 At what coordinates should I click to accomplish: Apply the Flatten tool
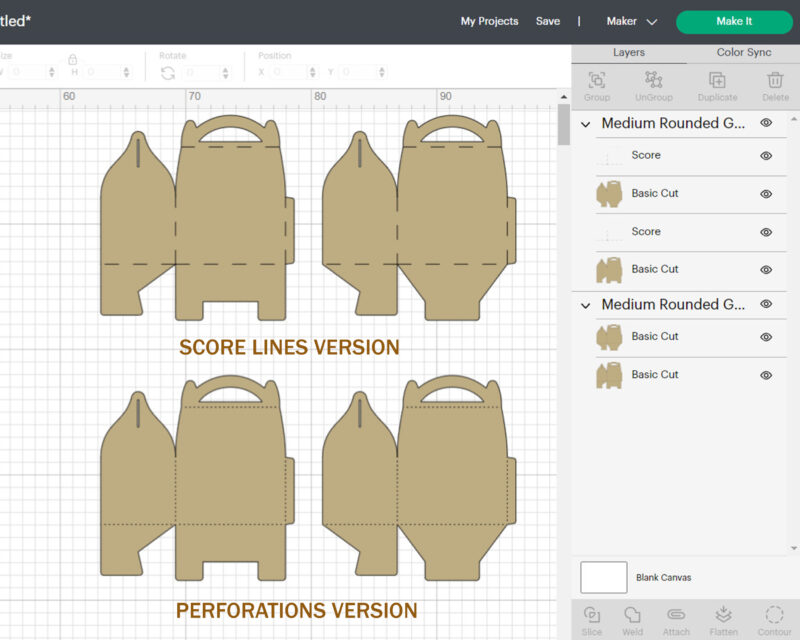(722, 618)
